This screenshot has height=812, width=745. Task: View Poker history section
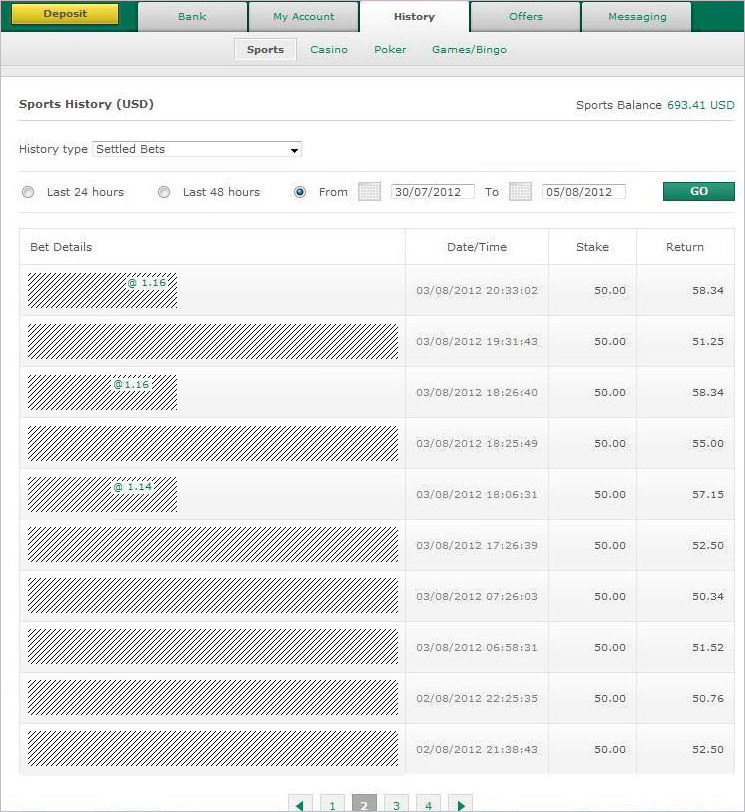(390, 50)
